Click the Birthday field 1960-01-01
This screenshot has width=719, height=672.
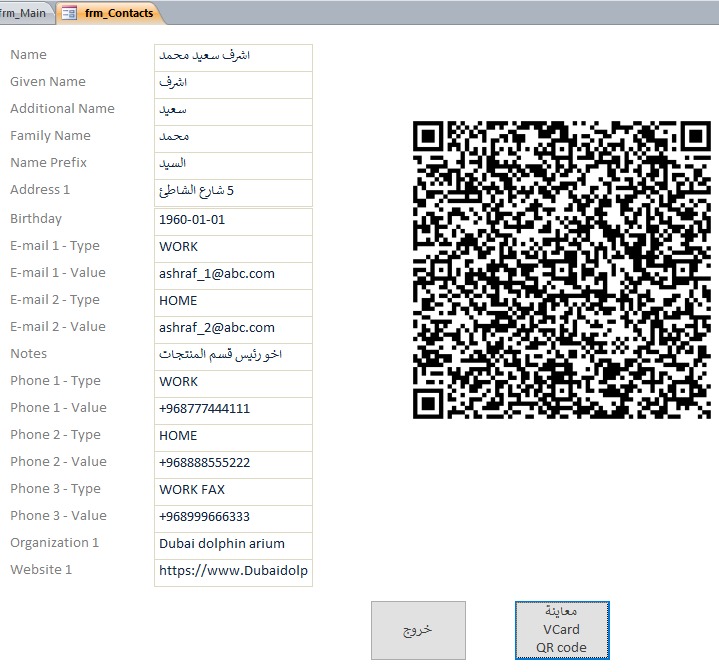(233, 222)
